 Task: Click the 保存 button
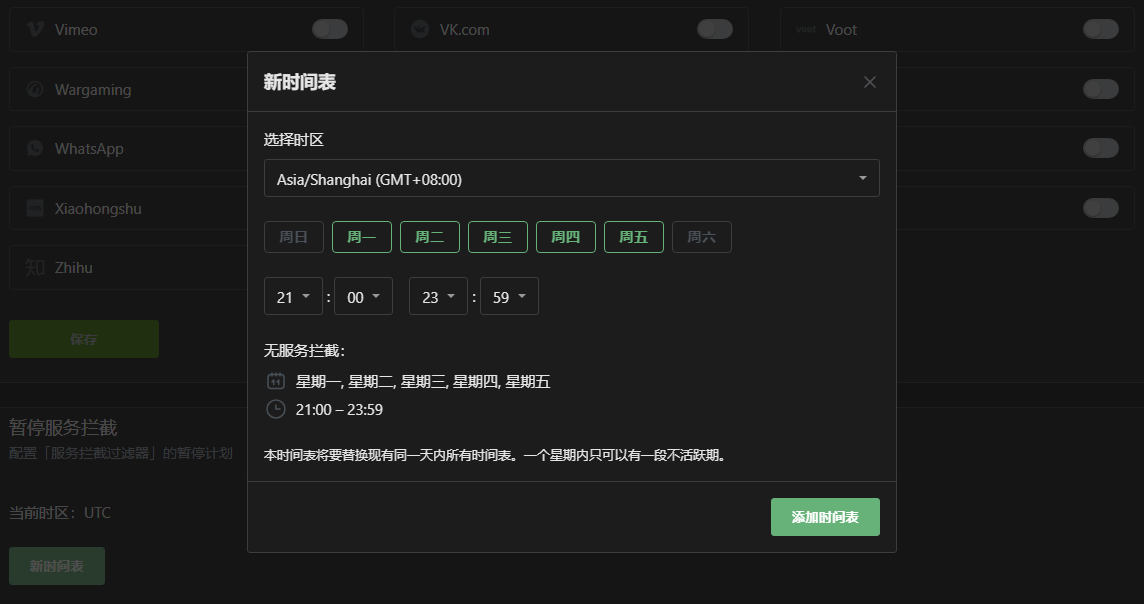click(x=83, y=339)
